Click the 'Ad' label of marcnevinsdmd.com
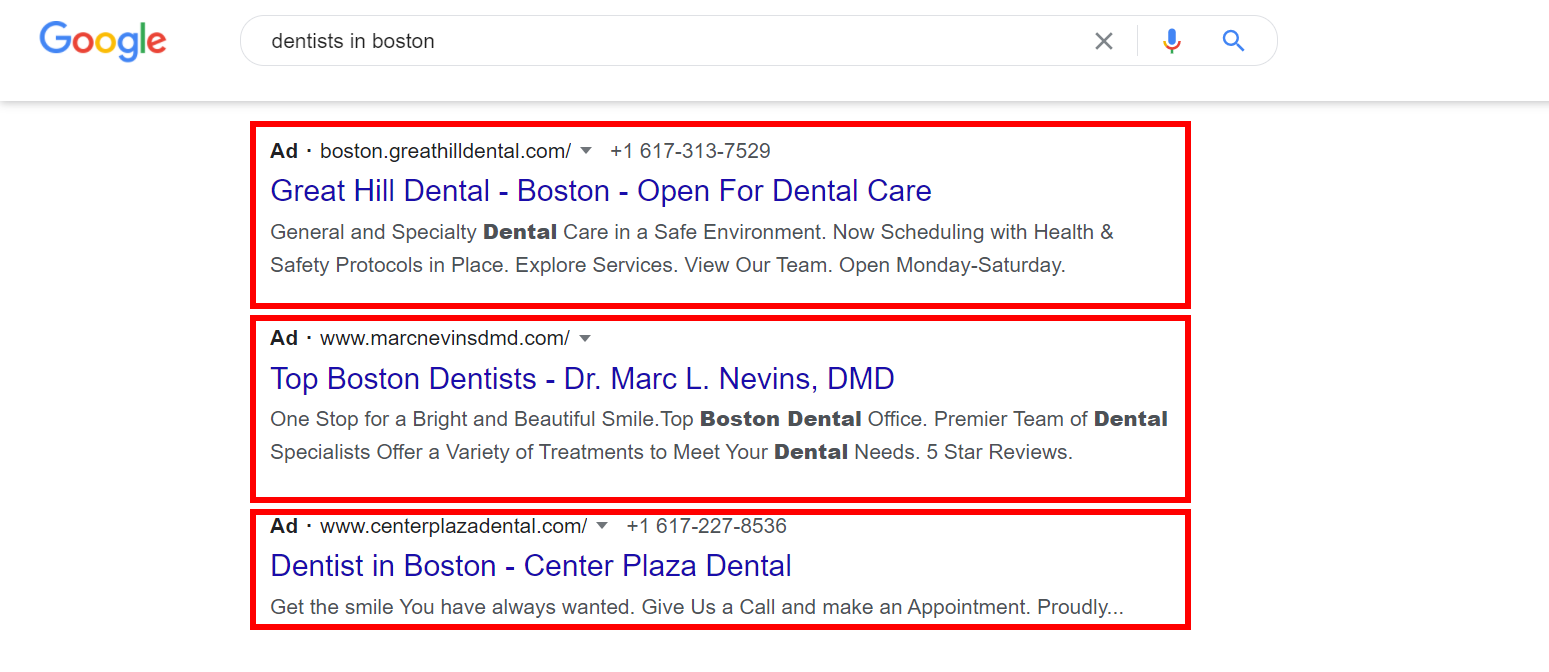This screenshot has width=1549, height=672. point(284,338)
